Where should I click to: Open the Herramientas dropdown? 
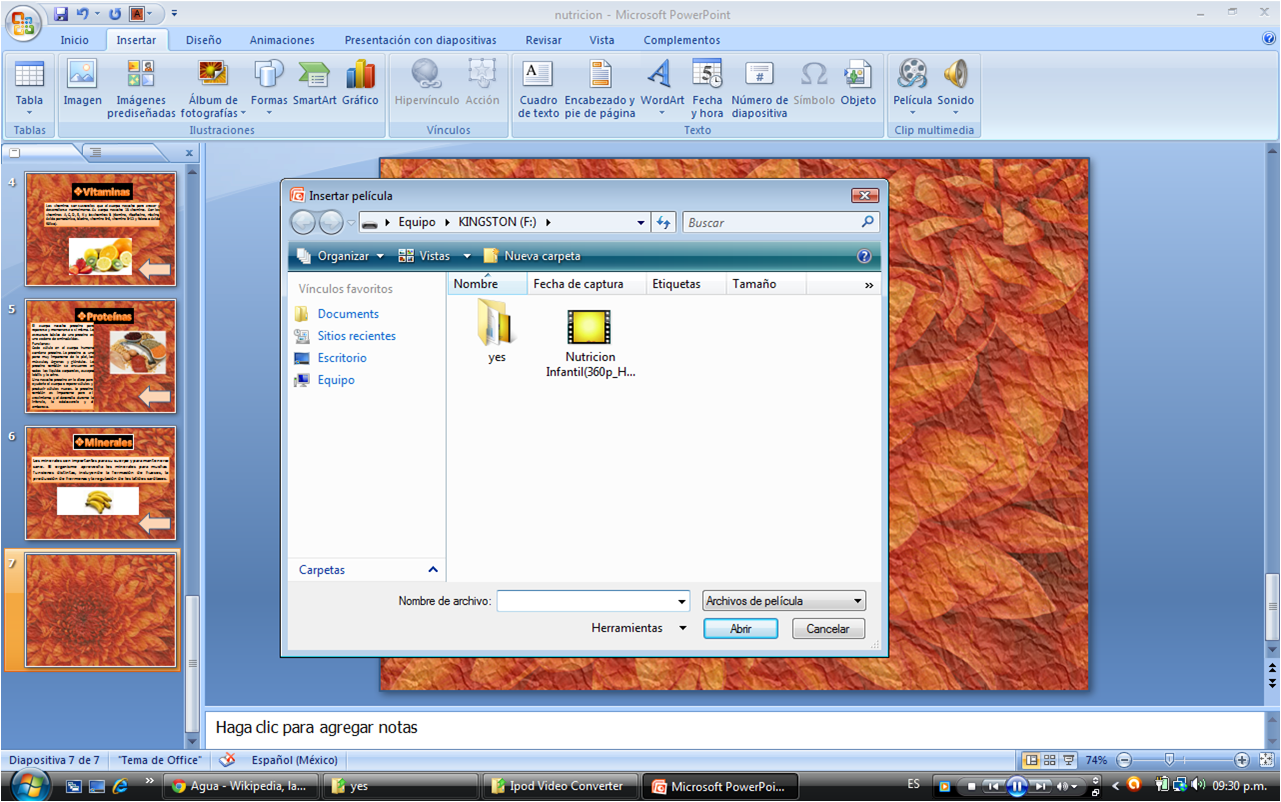(x=640, y=628)
